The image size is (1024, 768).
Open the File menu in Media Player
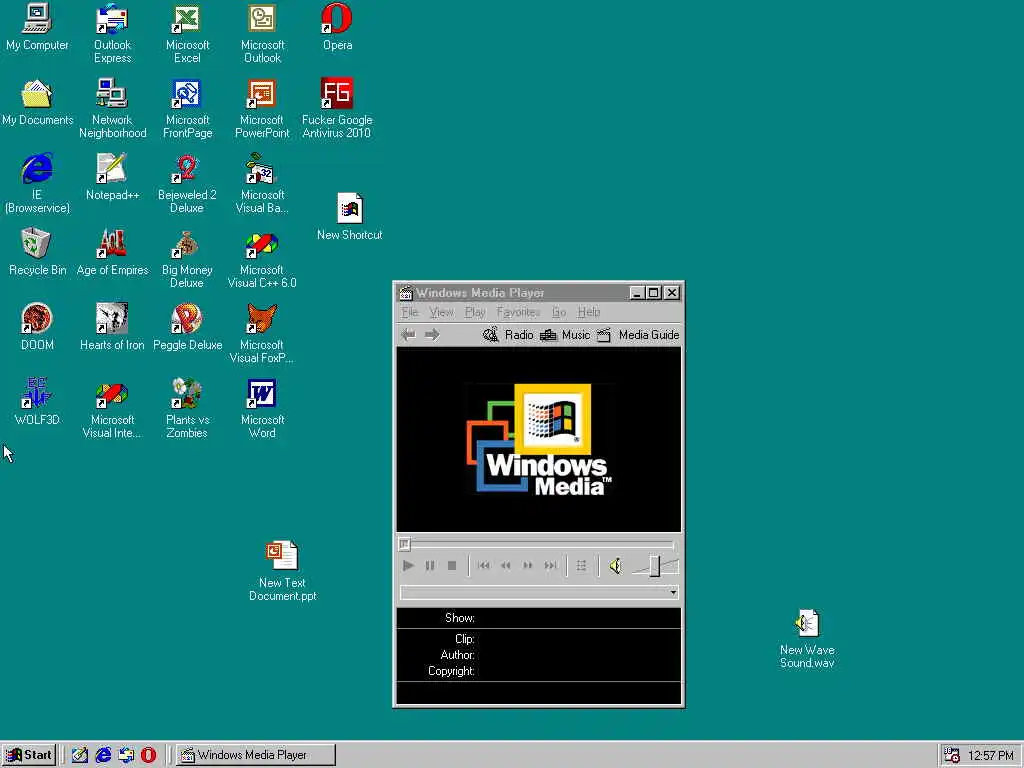pos(409,312)
